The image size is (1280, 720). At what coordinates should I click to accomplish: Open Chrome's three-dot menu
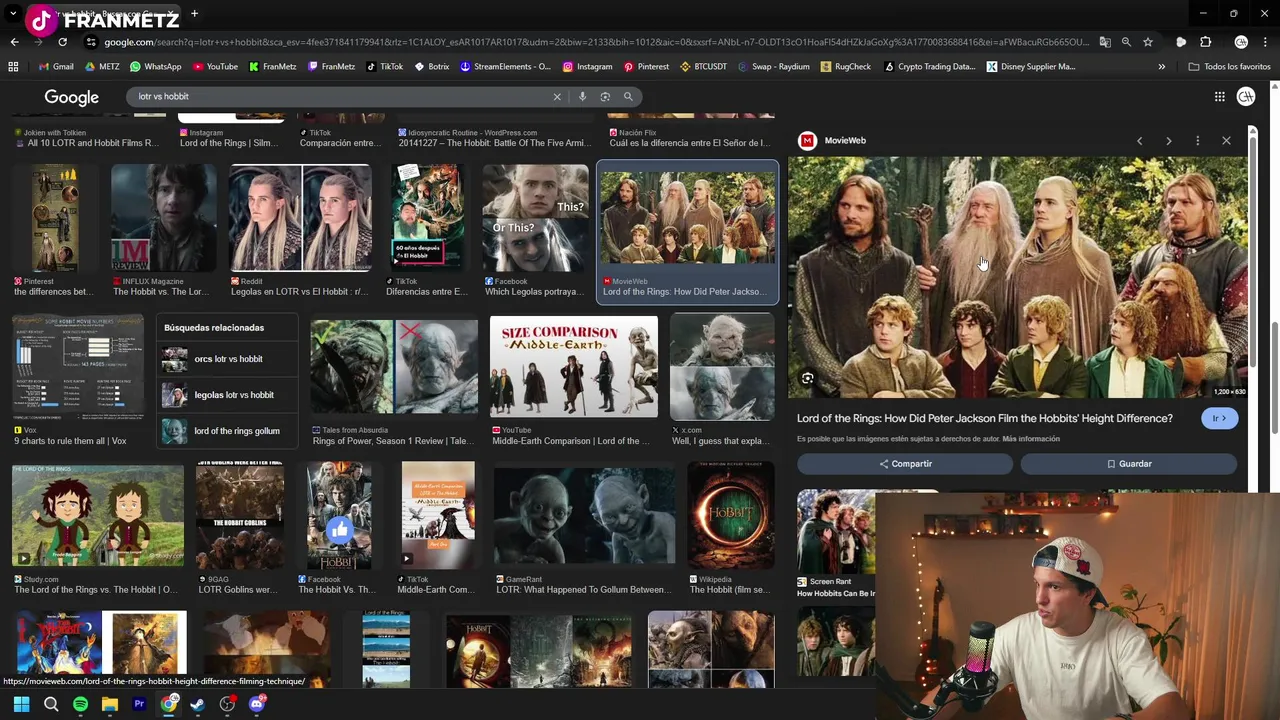click(1266, 42)
